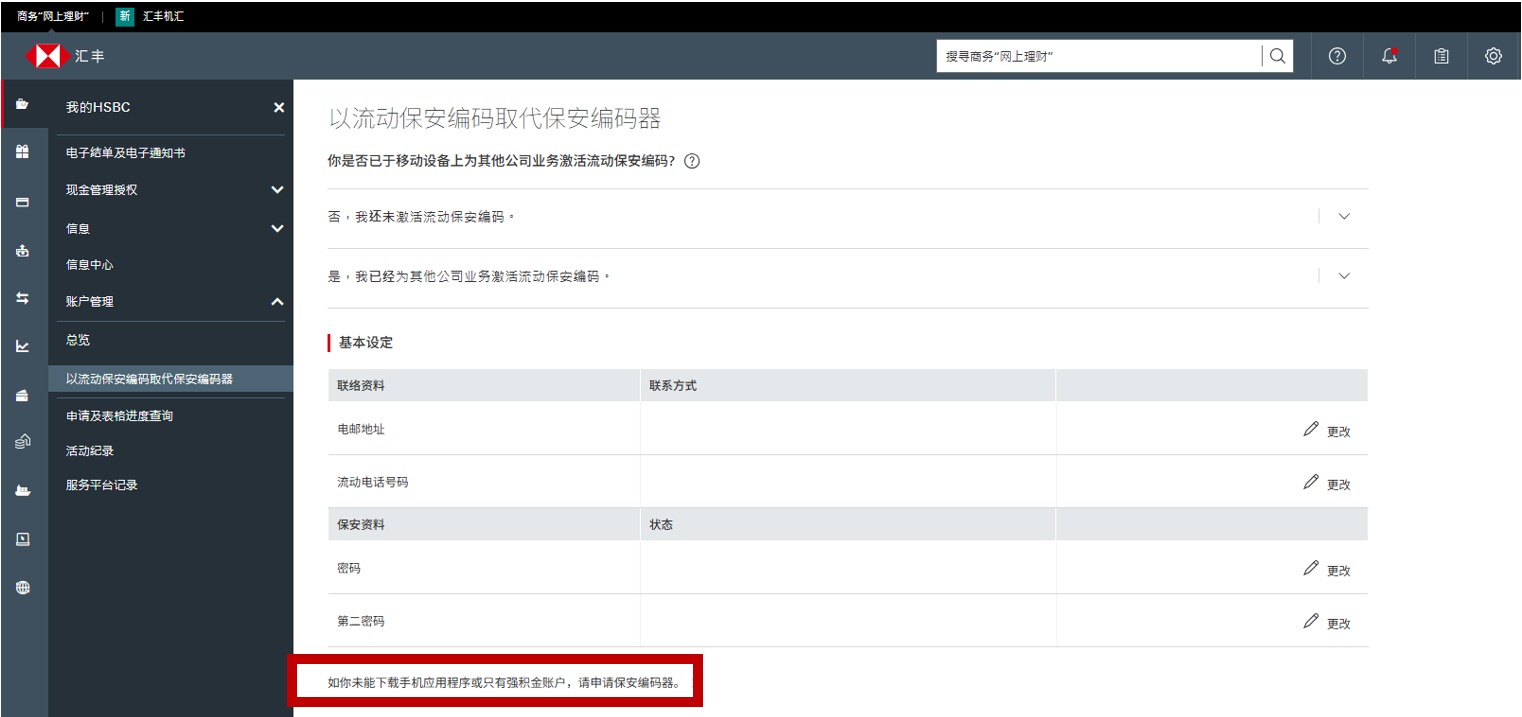Switch to the 商务"网上理财" top tab
This screenshot has height=717, width=1522.
[53, 17]
